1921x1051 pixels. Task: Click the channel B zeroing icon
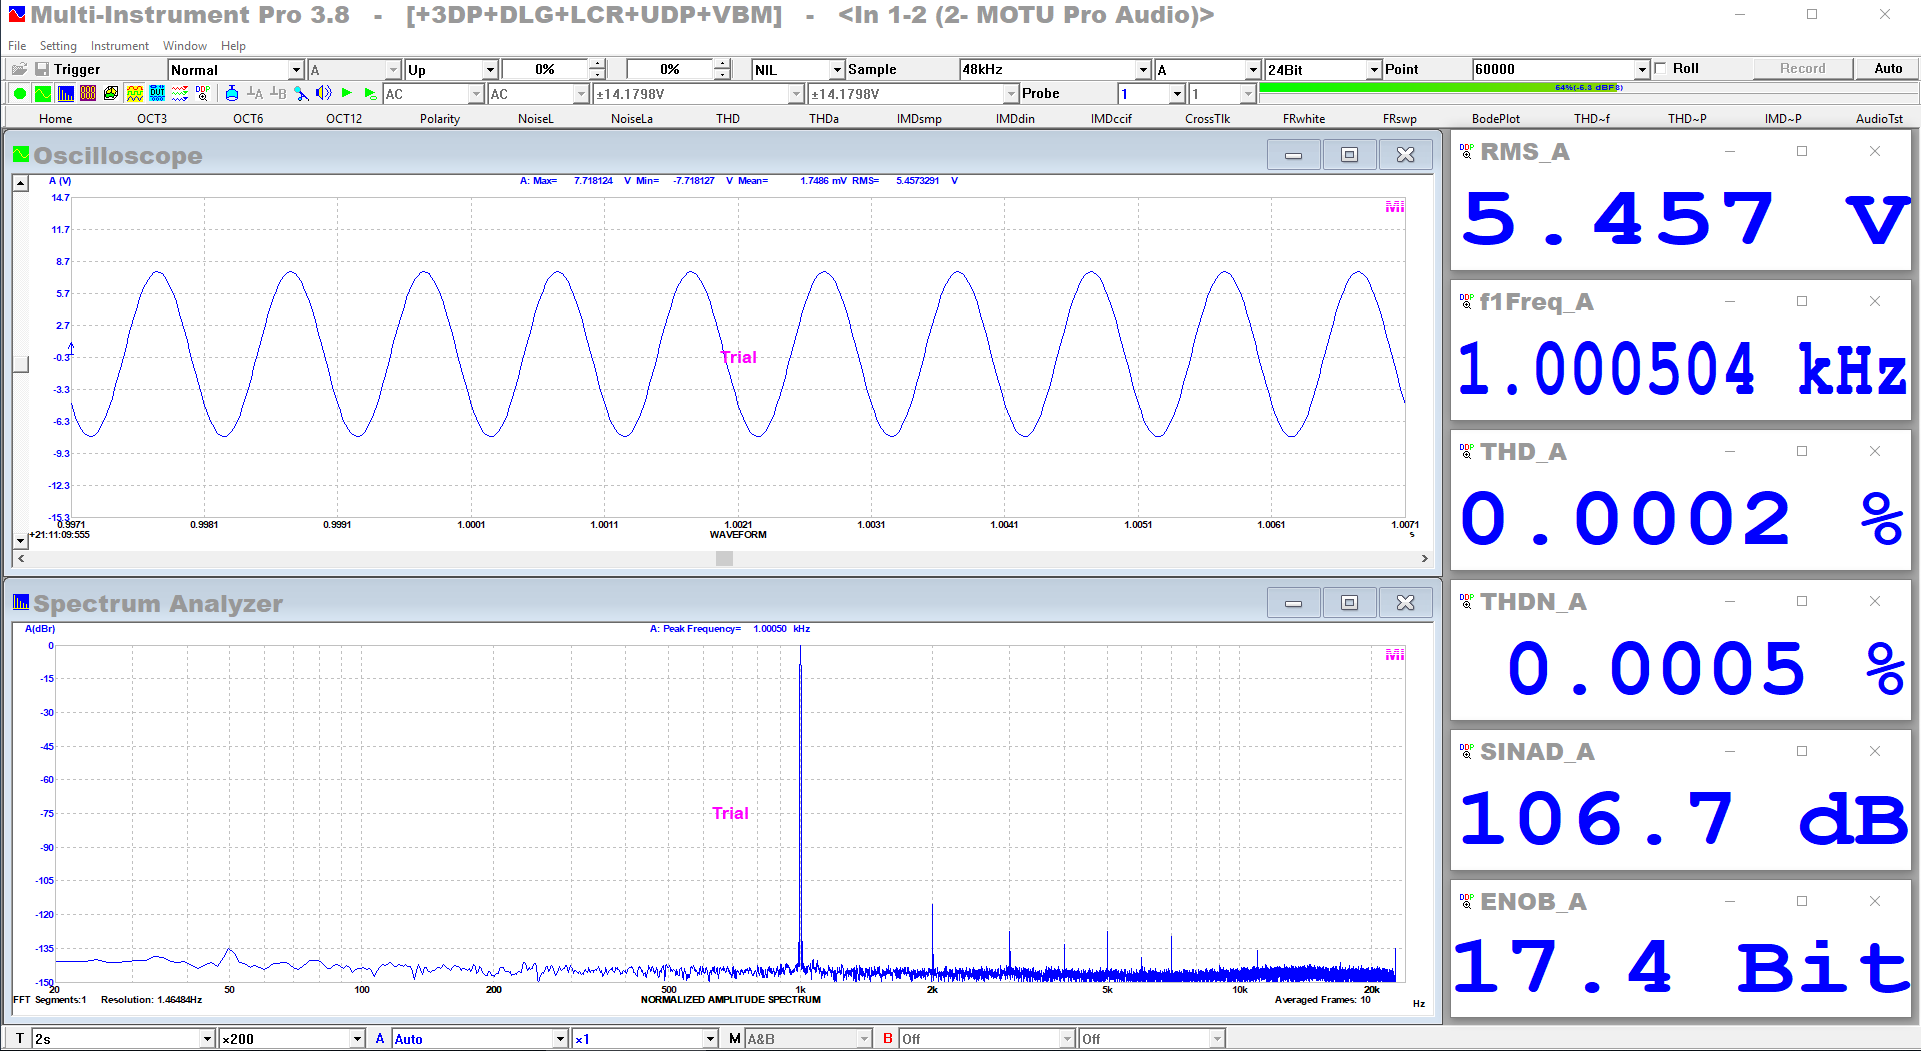click(x=278, y=94)
